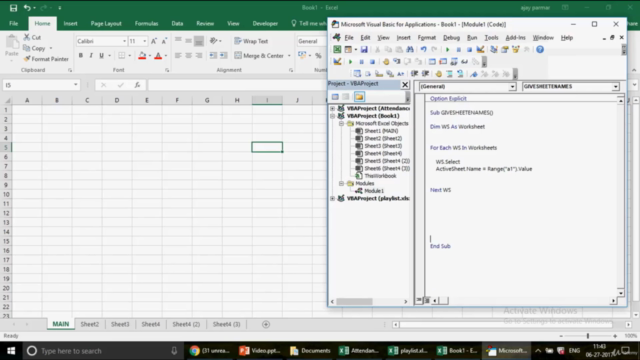Image resolution: width=640 pixels, height=360 pixels.
Task: Open Chrome from the Windows taskbar
Action: tap(210, 351)
